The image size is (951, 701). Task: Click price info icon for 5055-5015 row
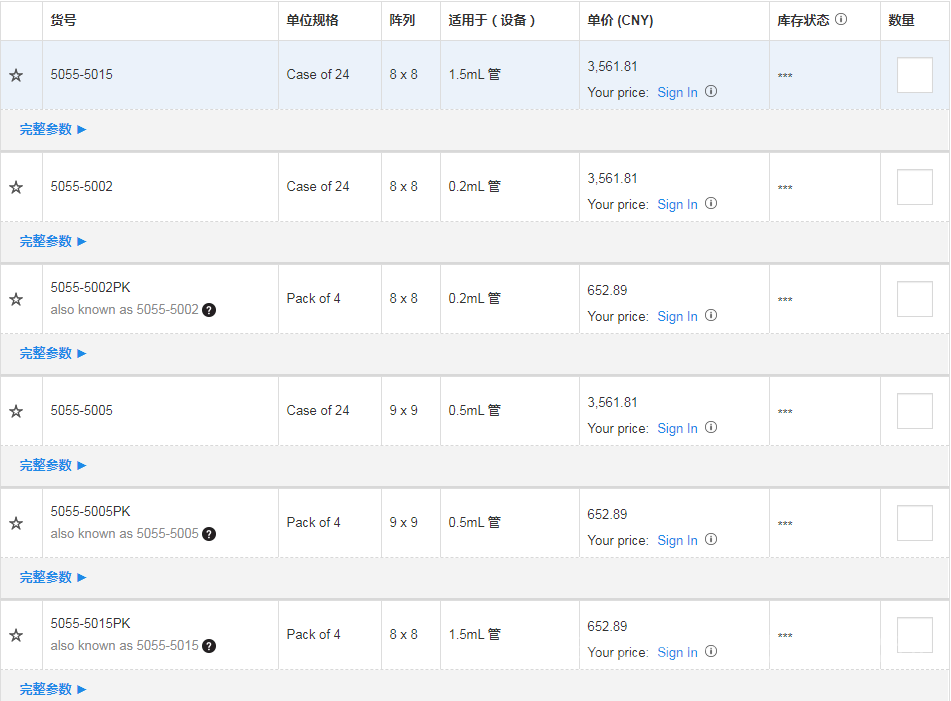point(711,91)
